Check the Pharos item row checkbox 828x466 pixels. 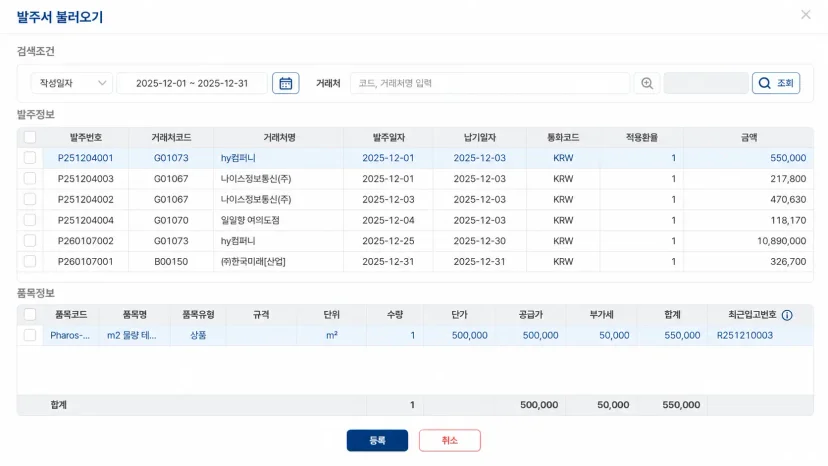pos(30,335)
